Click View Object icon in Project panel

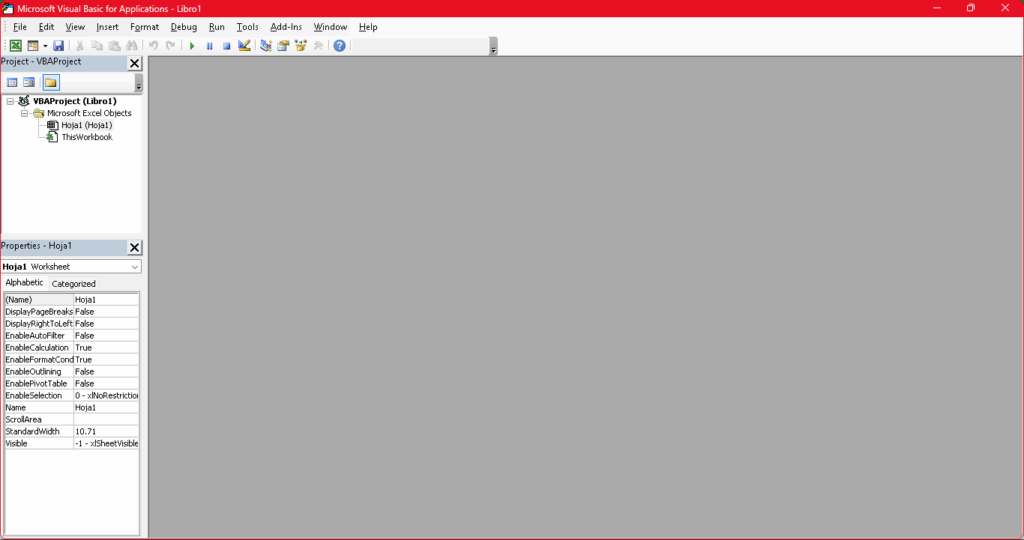click(29, 82)
